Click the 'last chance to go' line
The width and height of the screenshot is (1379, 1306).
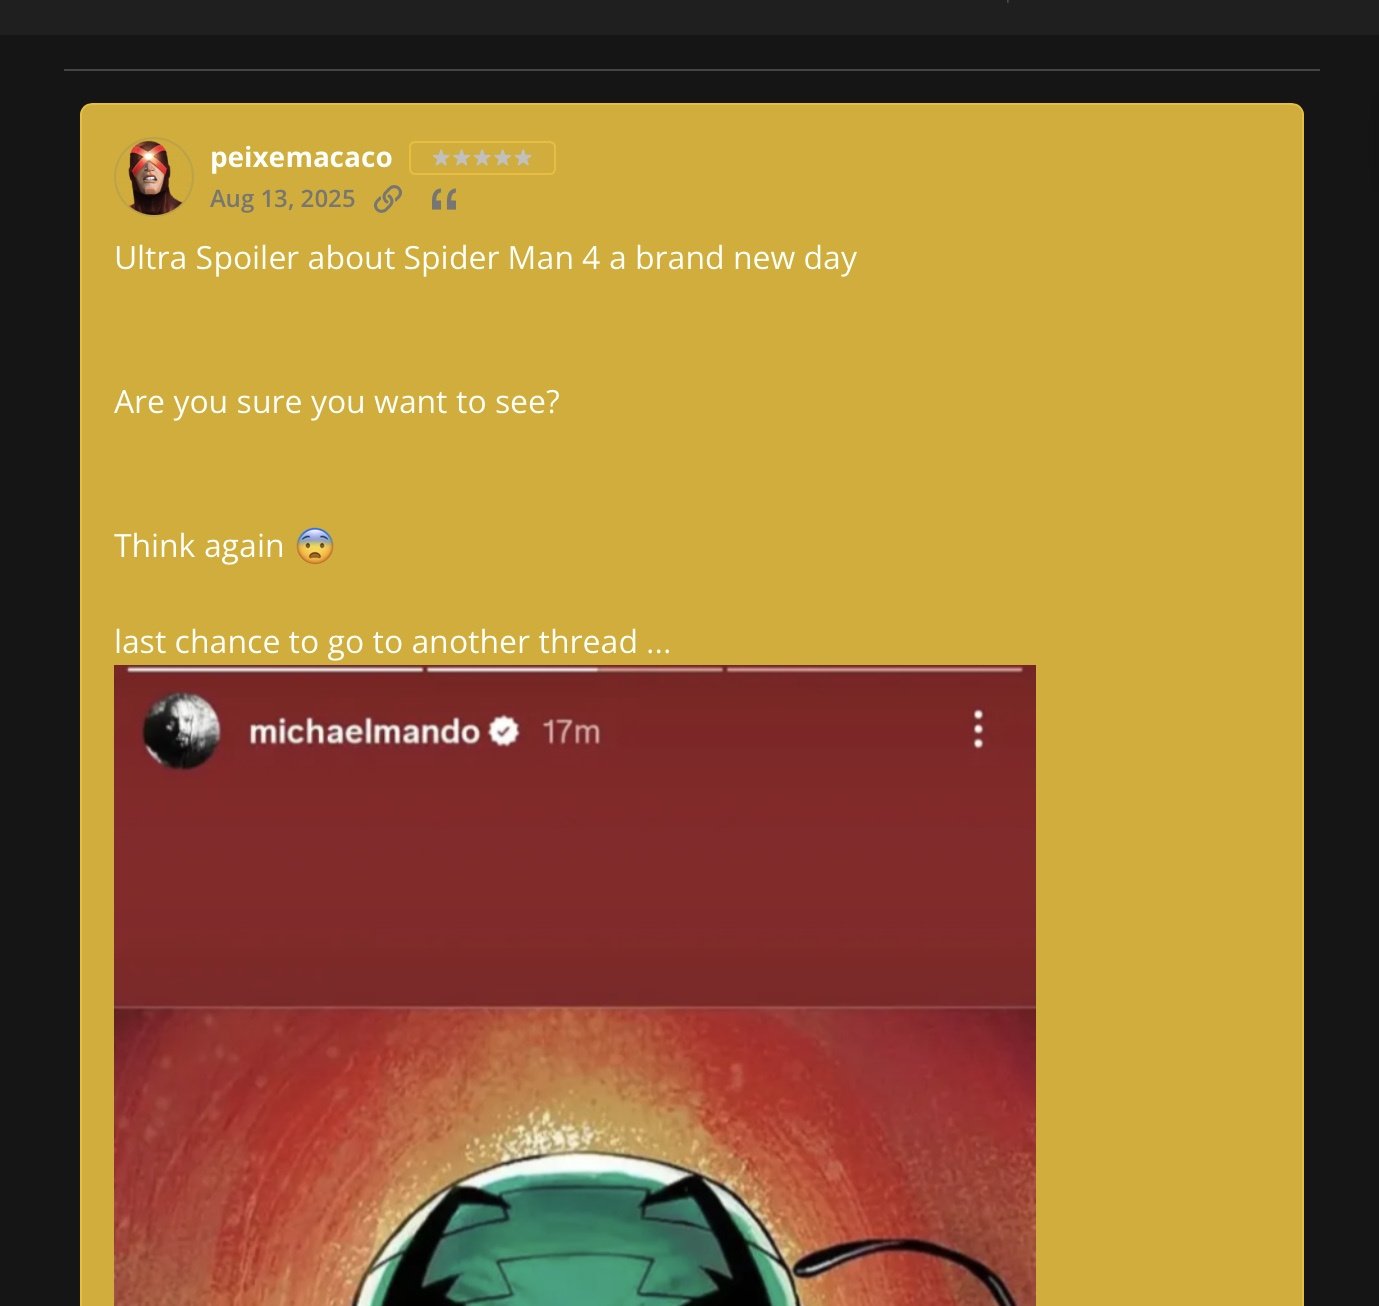pos(392,642)
